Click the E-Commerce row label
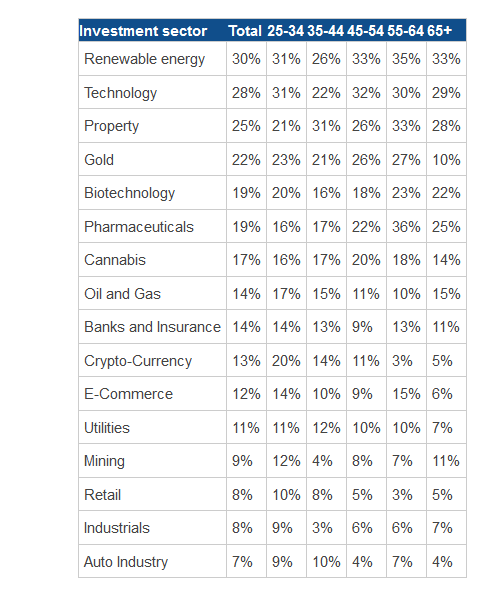Image resolution: width=499 pixels, height=611 pixels. [x=129, y=394]
